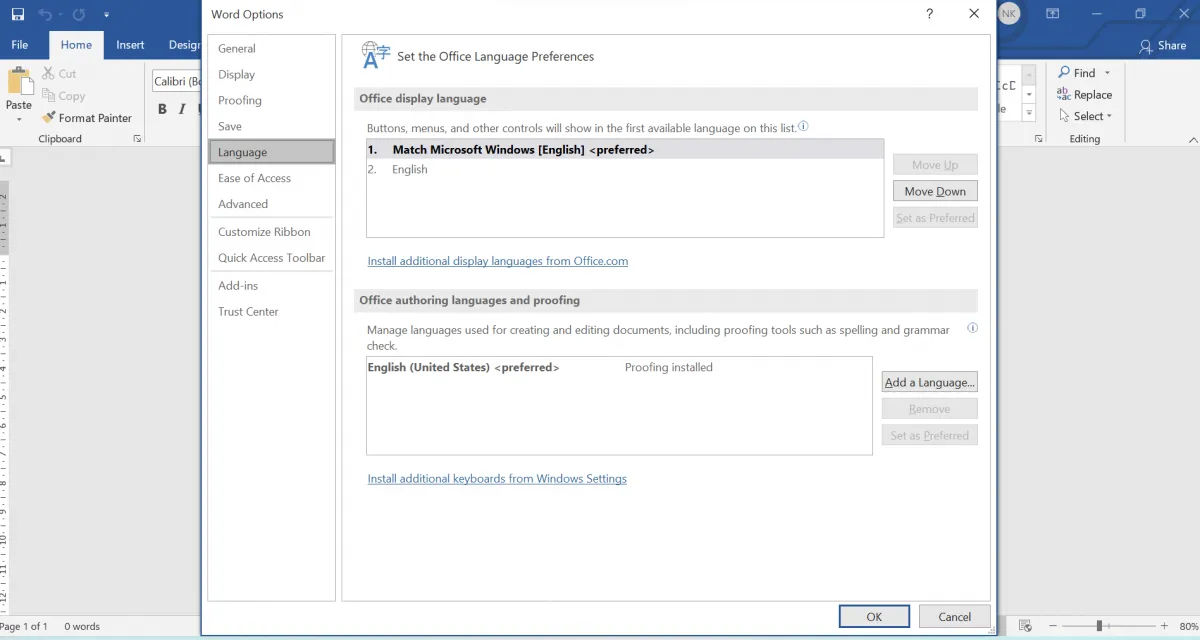This screenshot has width=1200, height=640.
Task: Open the Clipboard dialog launcher
Action: (x=137, y=139)
